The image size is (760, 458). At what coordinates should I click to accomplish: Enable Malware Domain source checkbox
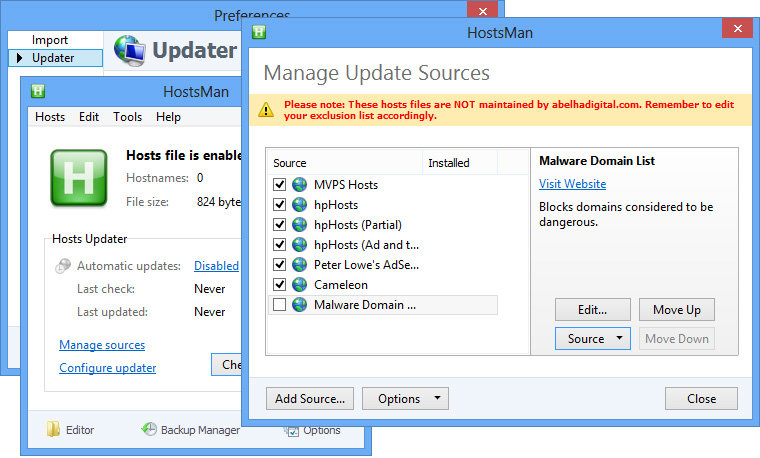279,304
